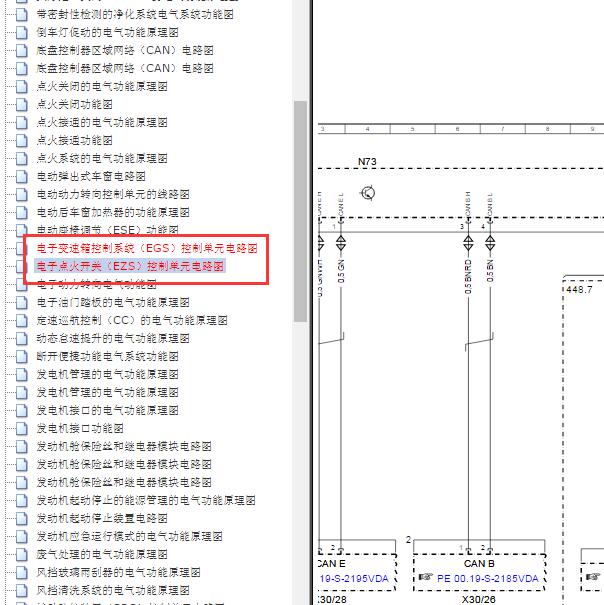Click document icon beside 电动后车窗加热器的功能原理图
This screenshot has width=604, height=605.
22,213
